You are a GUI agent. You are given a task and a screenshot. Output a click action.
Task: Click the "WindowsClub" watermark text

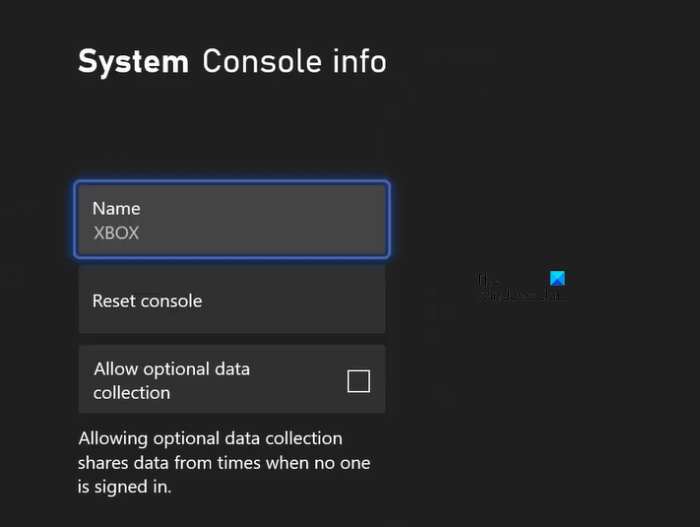coord(520,296)
